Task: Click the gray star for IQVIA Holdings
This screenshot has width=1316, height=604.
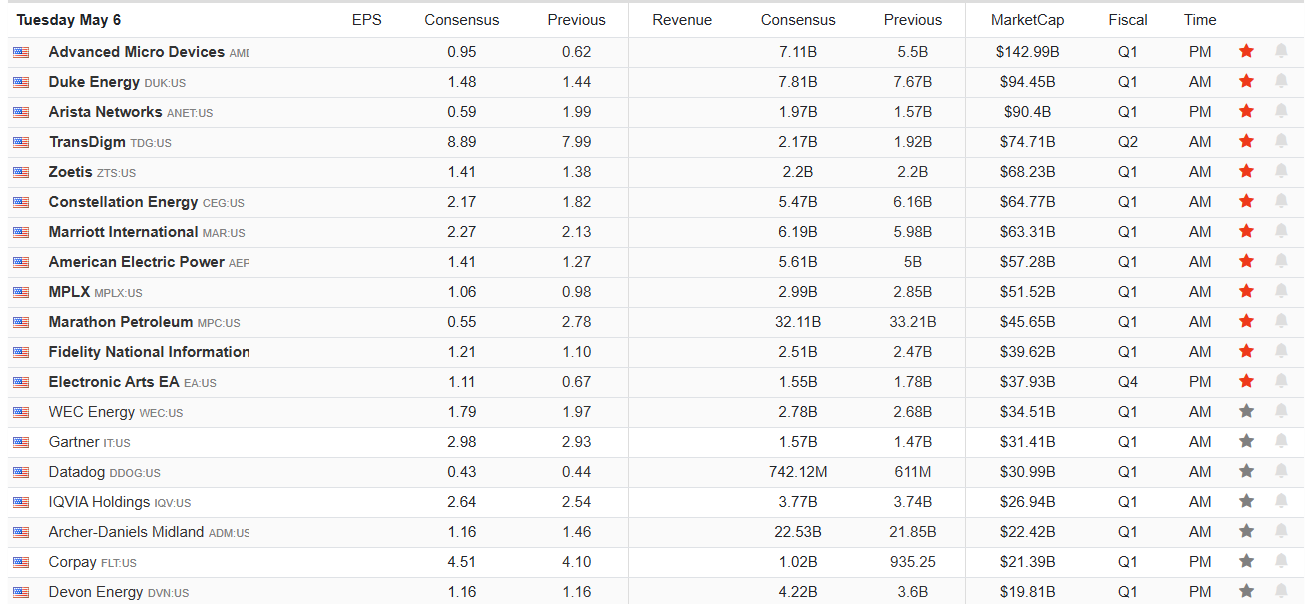Action: click(1246, 501)
